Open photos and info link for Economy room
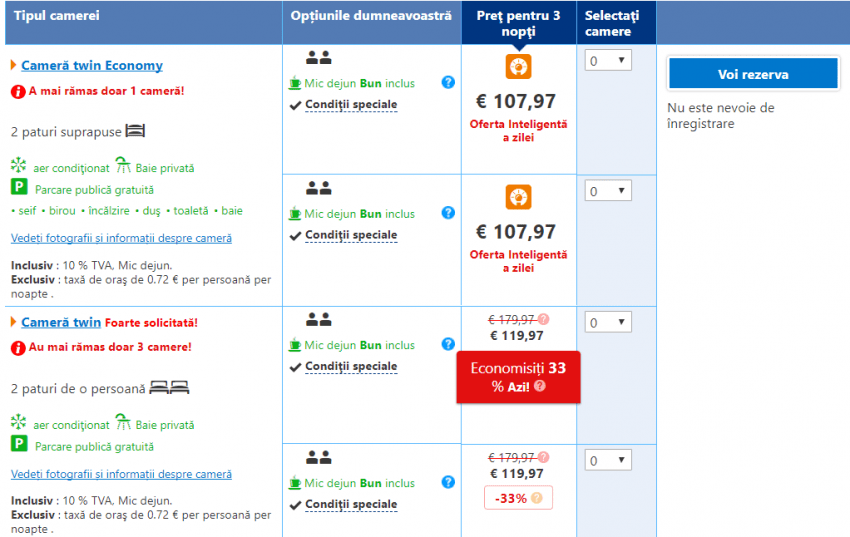 [x=121, y=238]
